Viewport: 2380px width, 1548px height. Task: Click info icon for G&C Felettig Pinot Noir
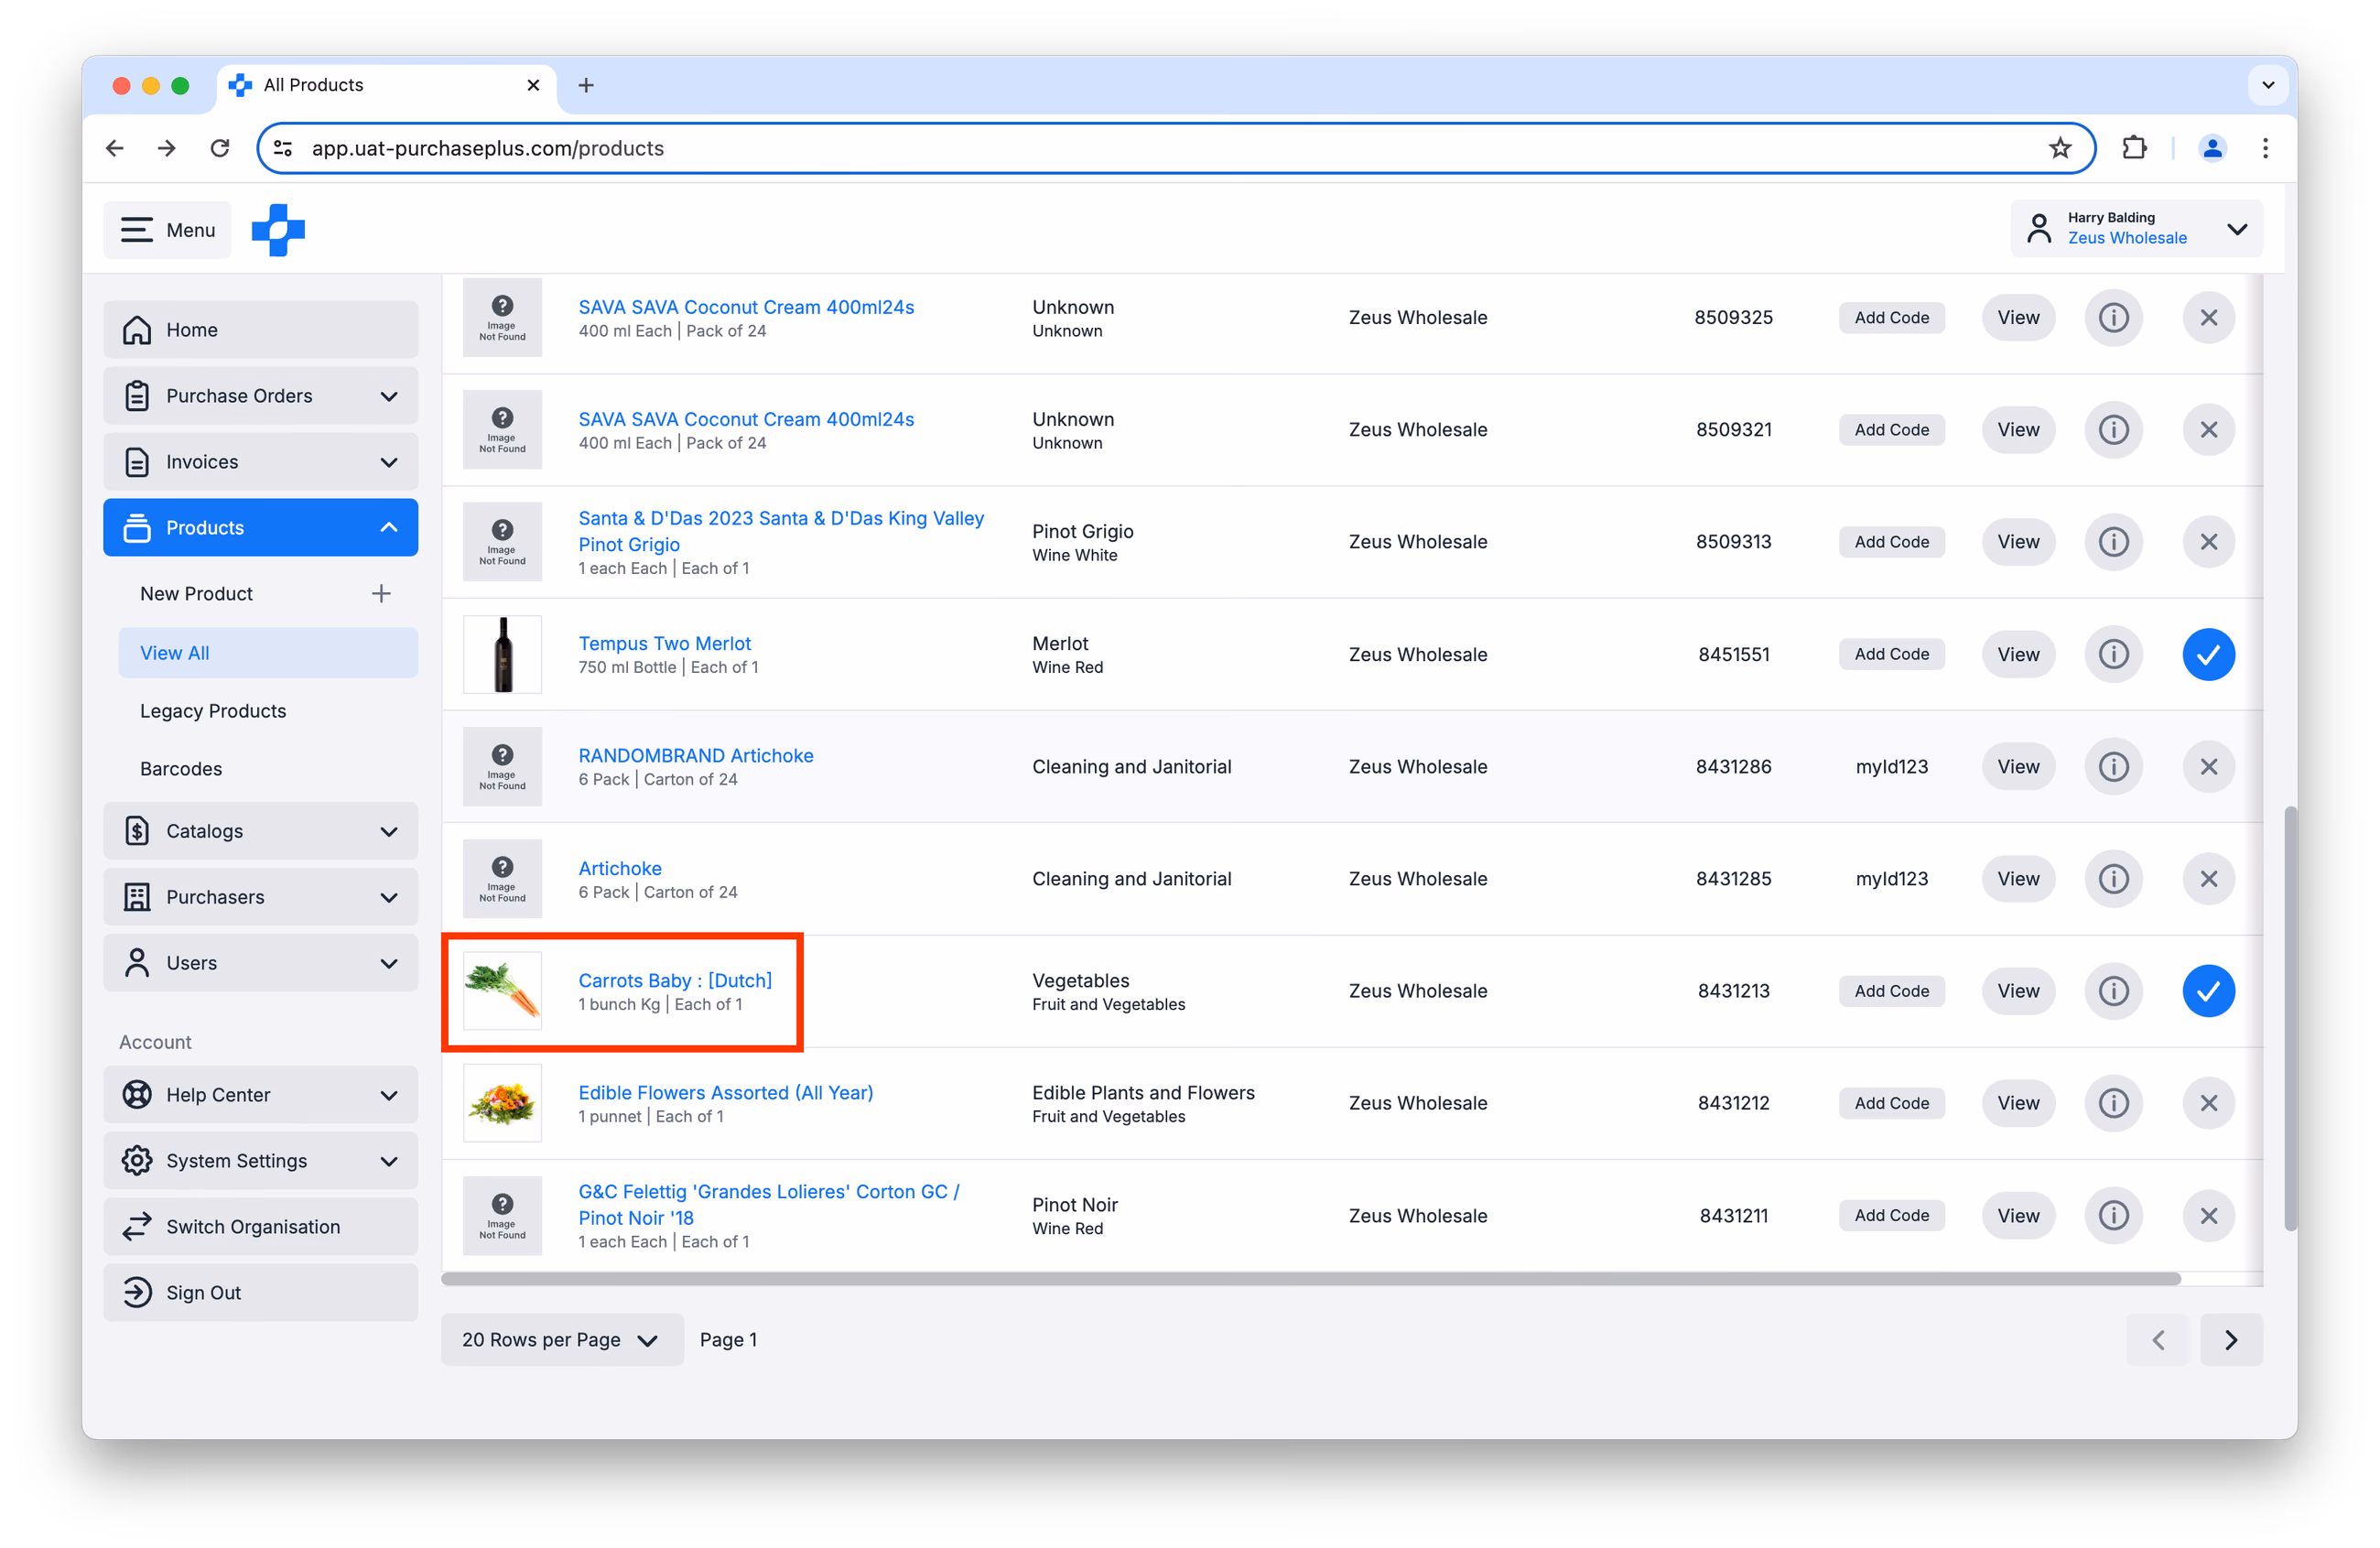pyautogui.click(x=2113, y=1215)
